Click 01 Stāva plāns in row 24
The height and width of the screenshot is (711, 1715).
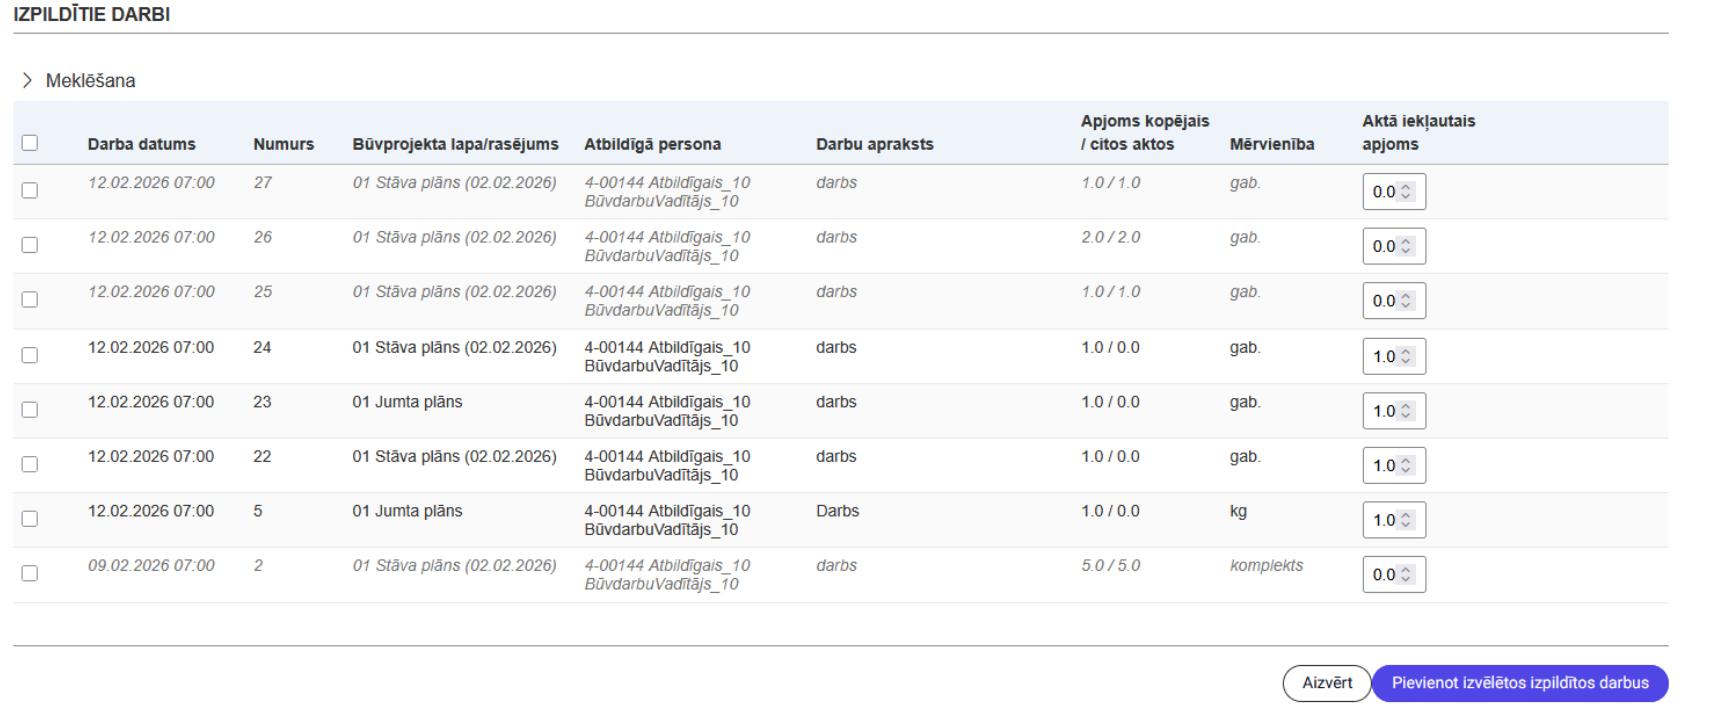click(x=454, y=348)
